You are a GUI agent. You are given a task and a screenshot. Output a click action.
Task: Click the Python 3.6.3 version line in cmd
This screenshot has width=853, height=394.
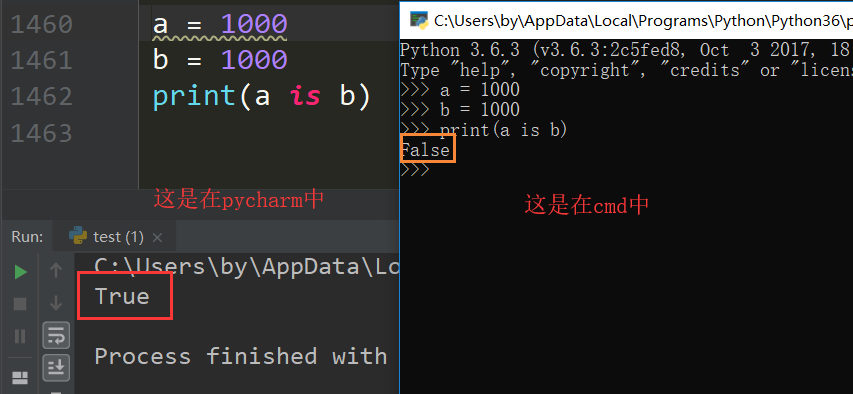pos(626,50)
